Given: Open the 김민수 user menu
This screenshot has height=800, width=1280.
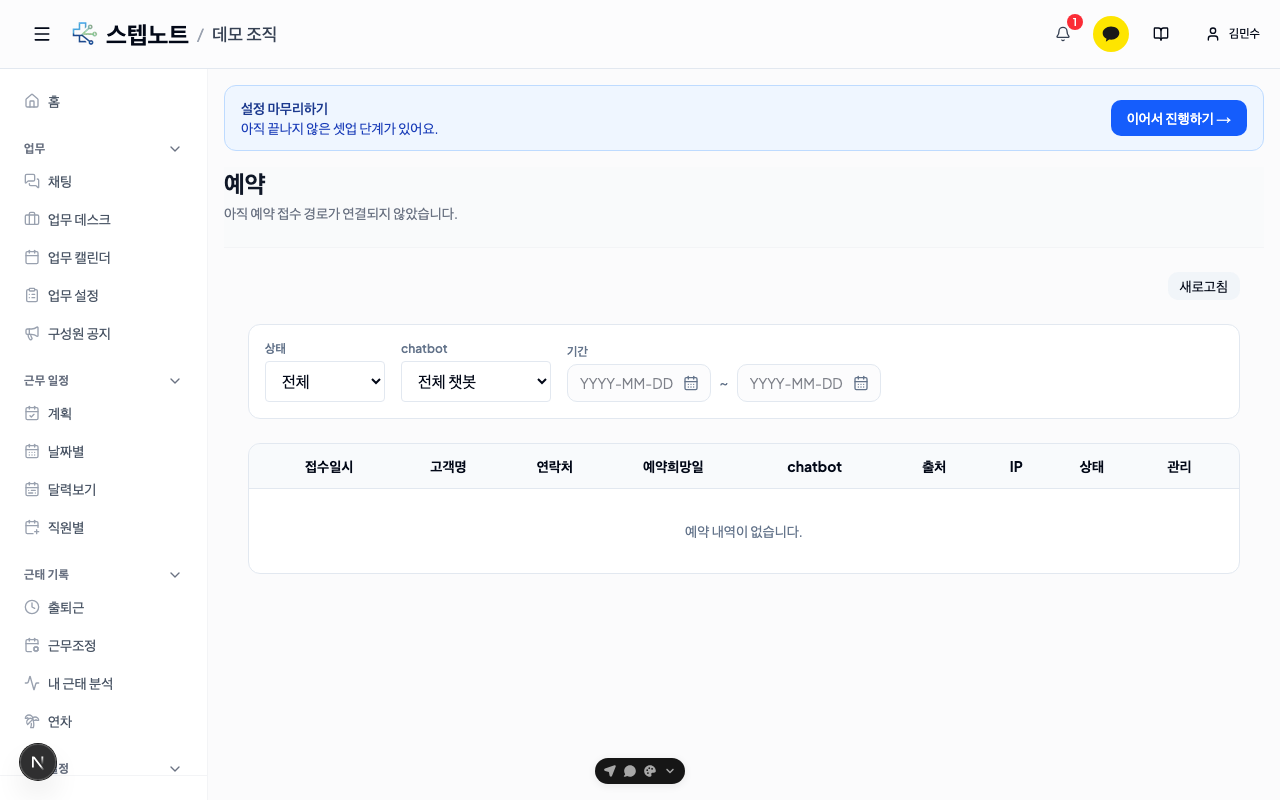Looking at the screenshot, I should tap(1233, 34).
